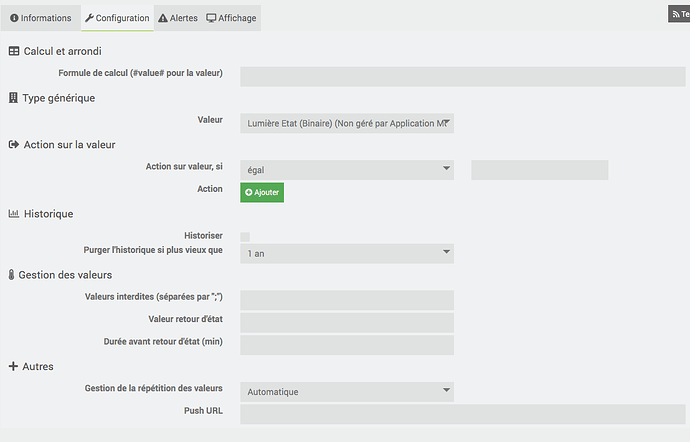Open the 'Automatique' repetition dropdown

point(347,391)
